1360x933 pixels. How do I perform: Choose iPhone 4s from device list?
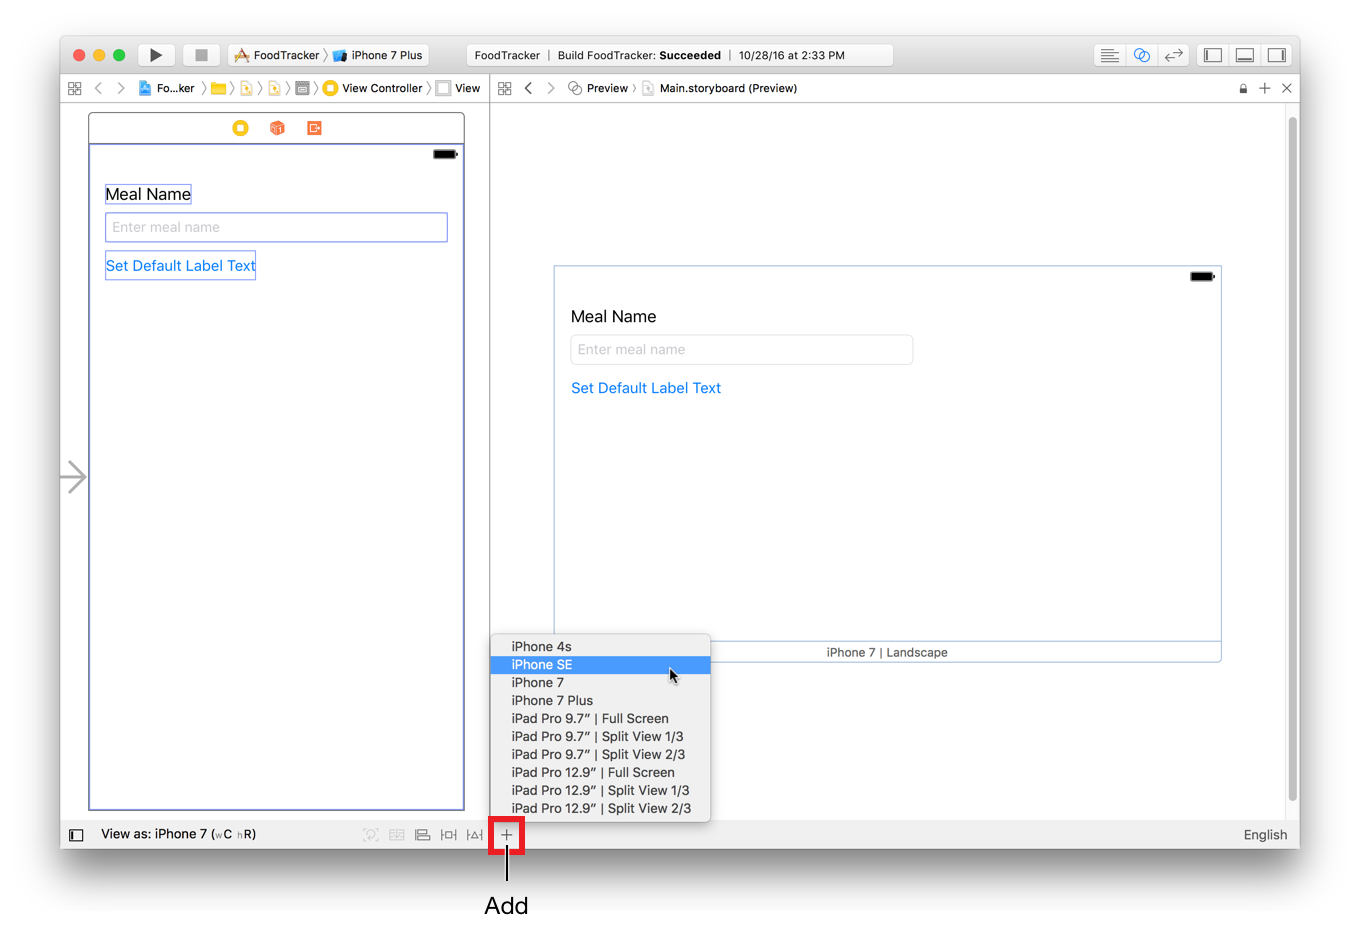600,646
